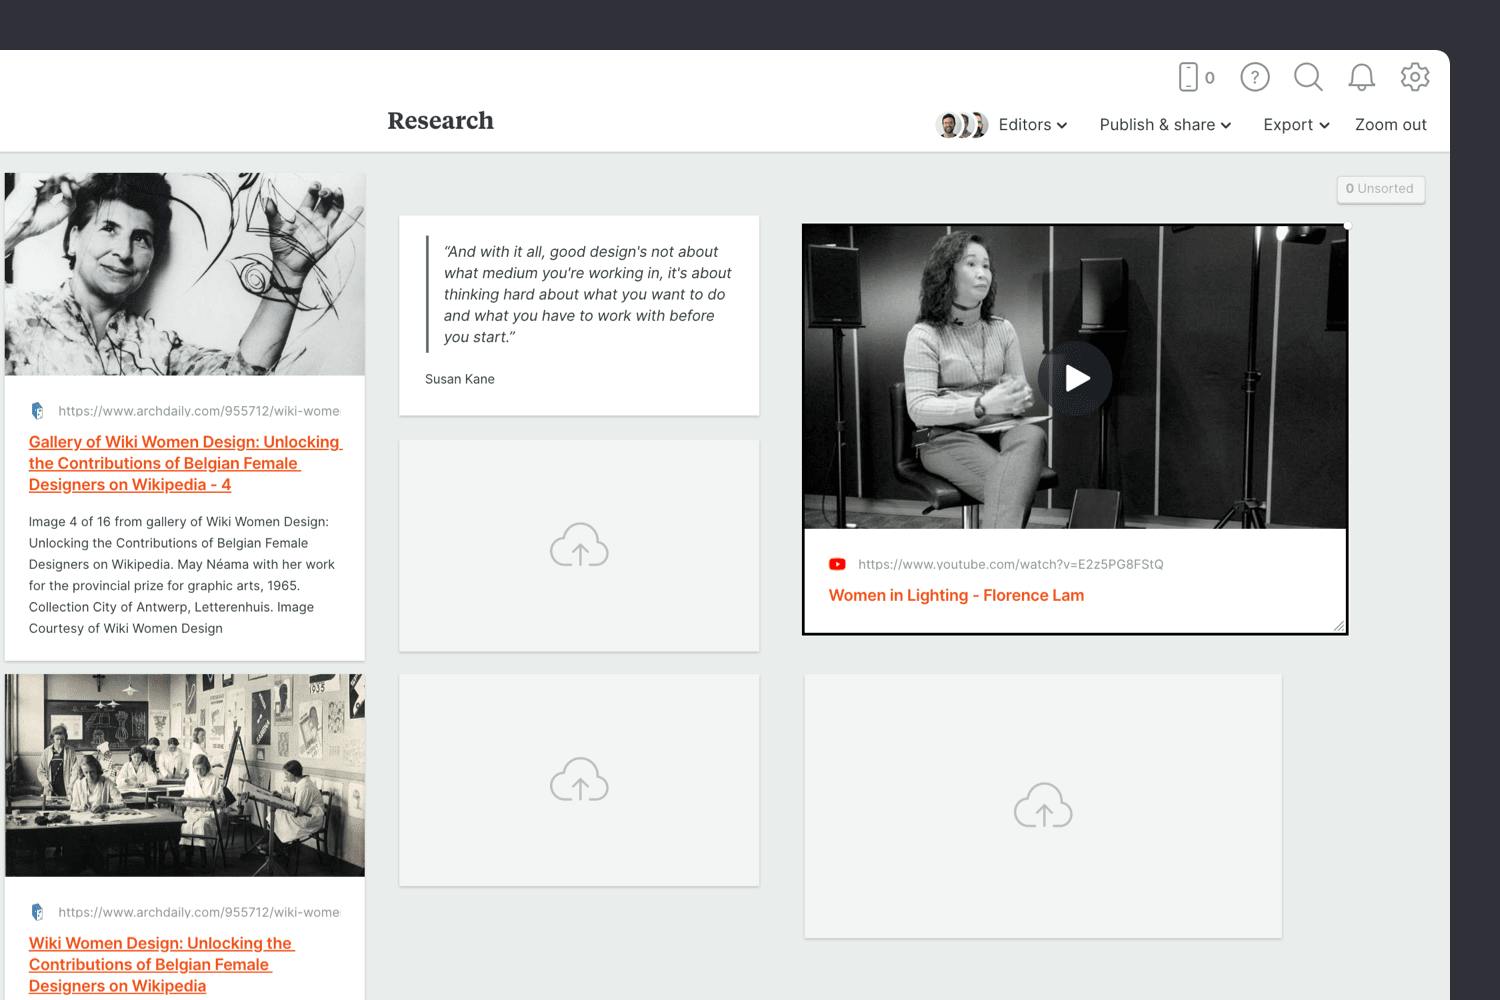1500x1000 pixels.
Task: Click the mobile device icon in header
Action: click(x=1188, y=77)
